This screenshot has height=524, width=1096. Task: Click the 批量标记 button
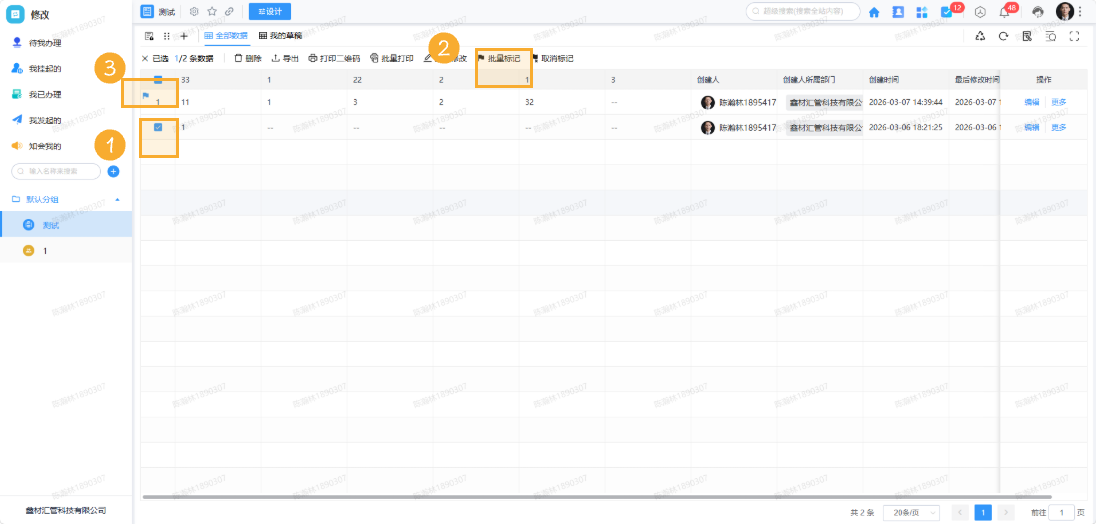[498, 59]
